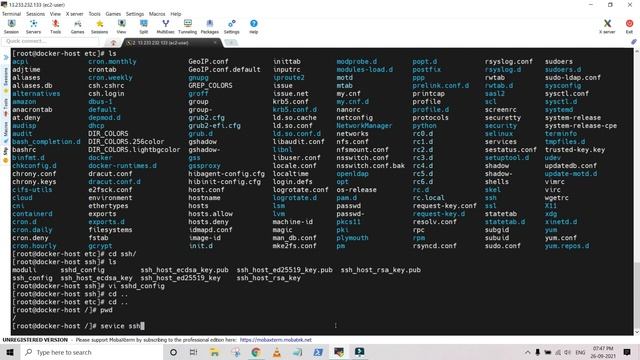
Task: Open the Macros menu
Action: pos(157,14)
